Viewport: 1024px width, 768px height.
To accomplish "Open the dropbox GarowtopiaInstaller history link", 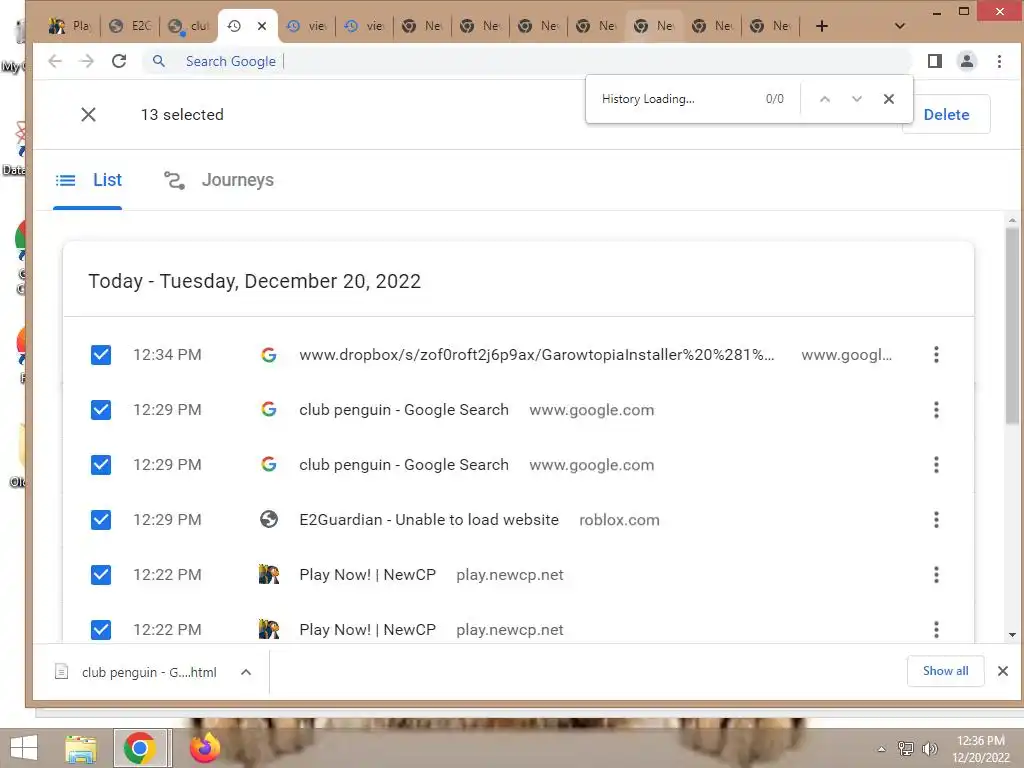I will (x=537, y=355).
